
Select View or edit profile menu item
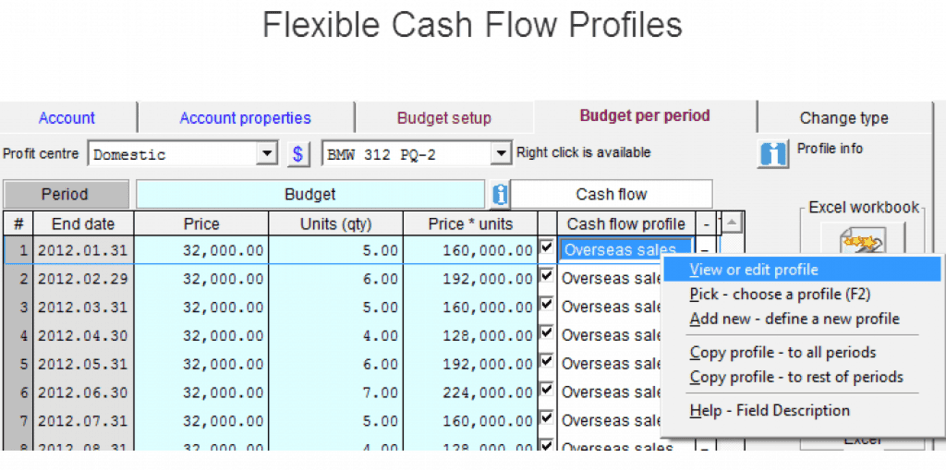pos(754,269)
